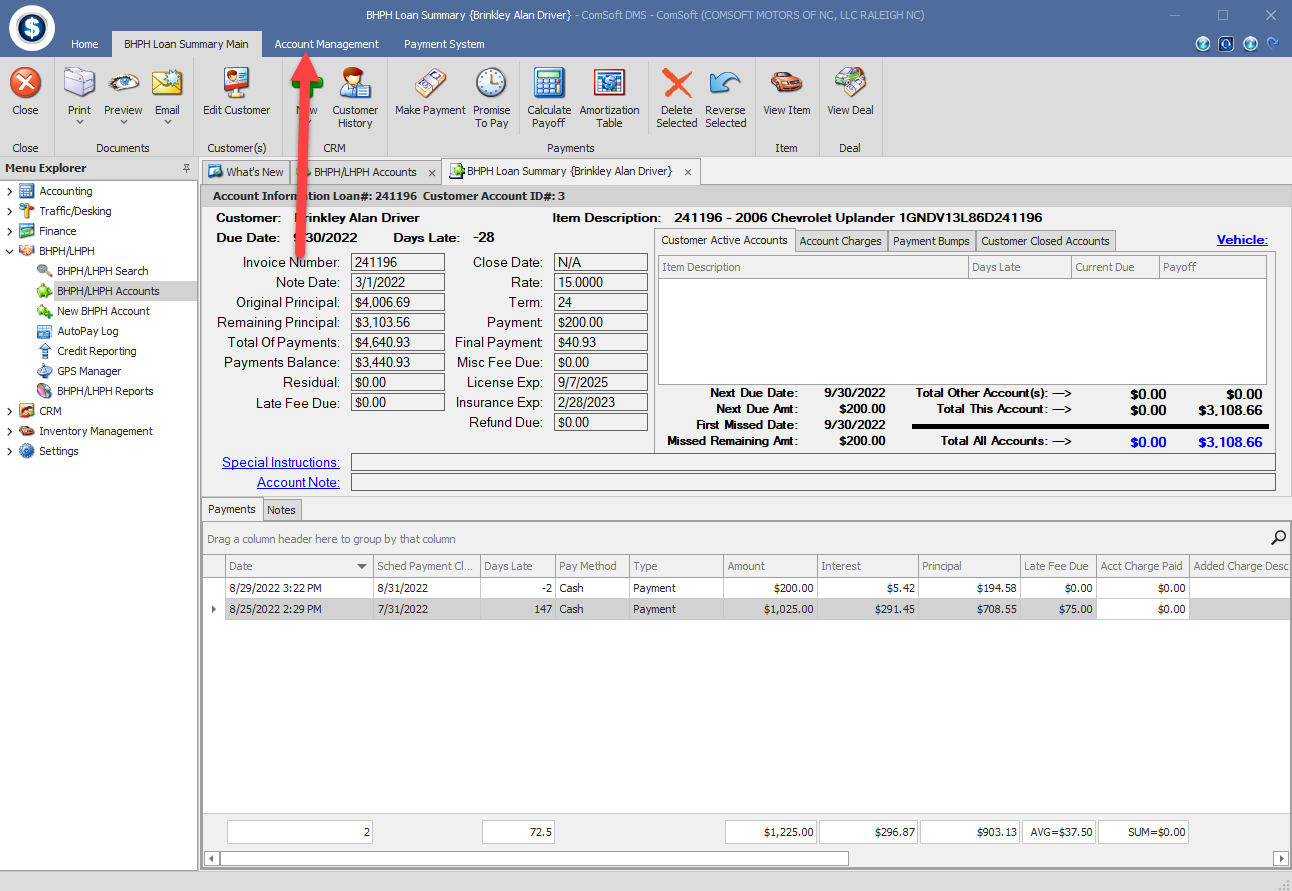Screen dimensions: 1292x891
Task: Open the Amortization Table
Action: 609,84
